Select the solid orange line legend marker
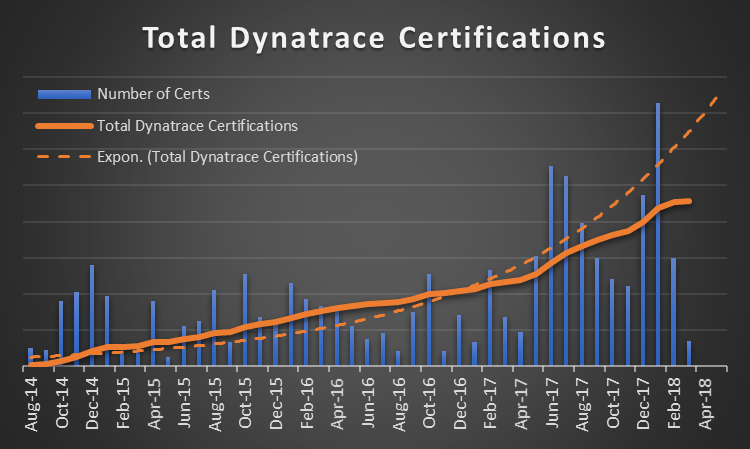 click(63, 126)
